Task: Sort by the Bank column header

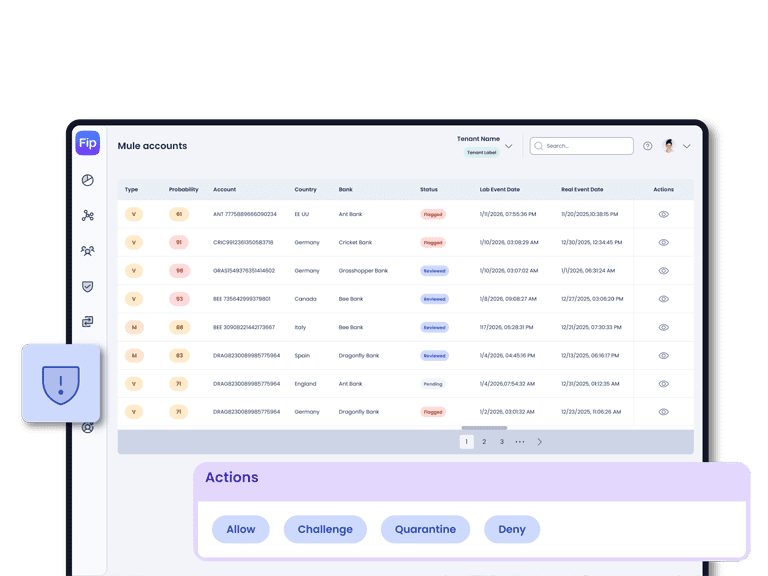Action: click(345, 190)
